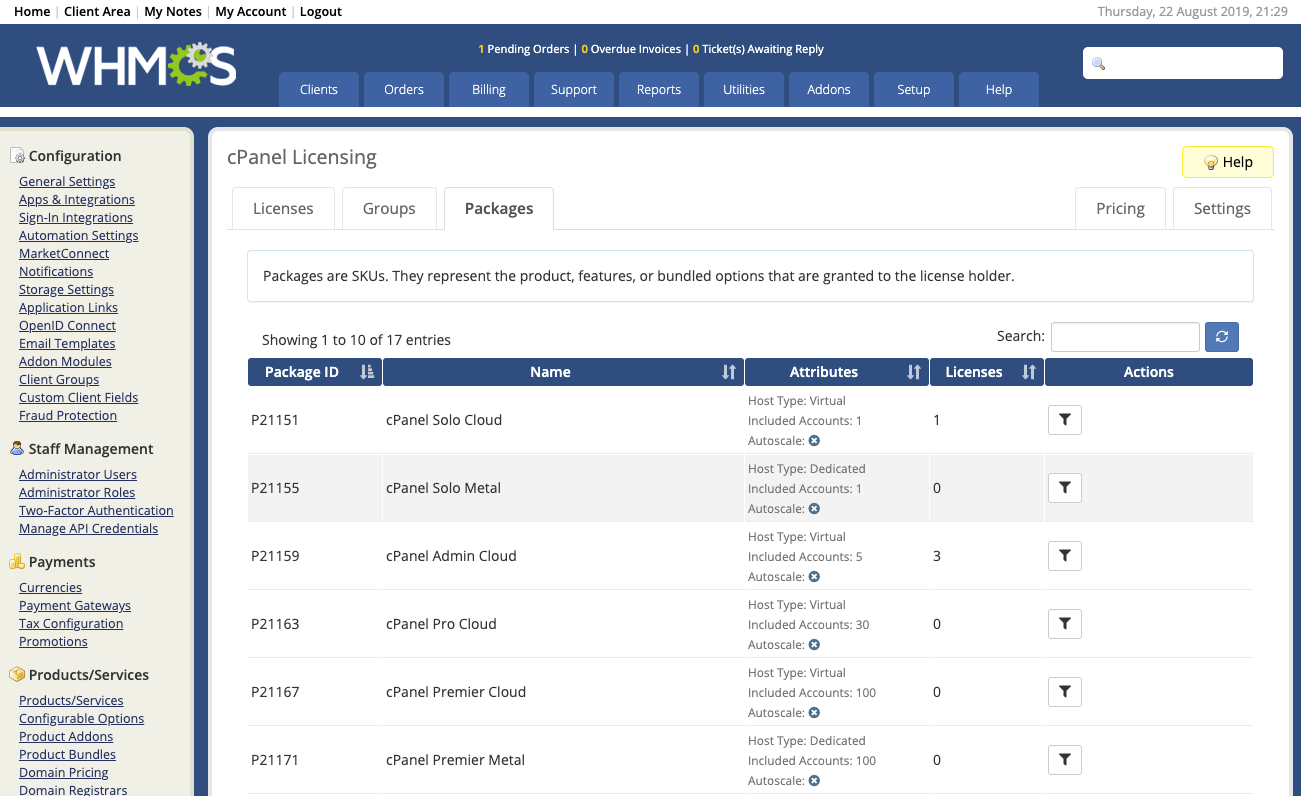The height and width of the screenshot is (796, 1301).
Task: Open Product Bundles in sidebar
Action: pyautogui.click(x=67, y=754)
